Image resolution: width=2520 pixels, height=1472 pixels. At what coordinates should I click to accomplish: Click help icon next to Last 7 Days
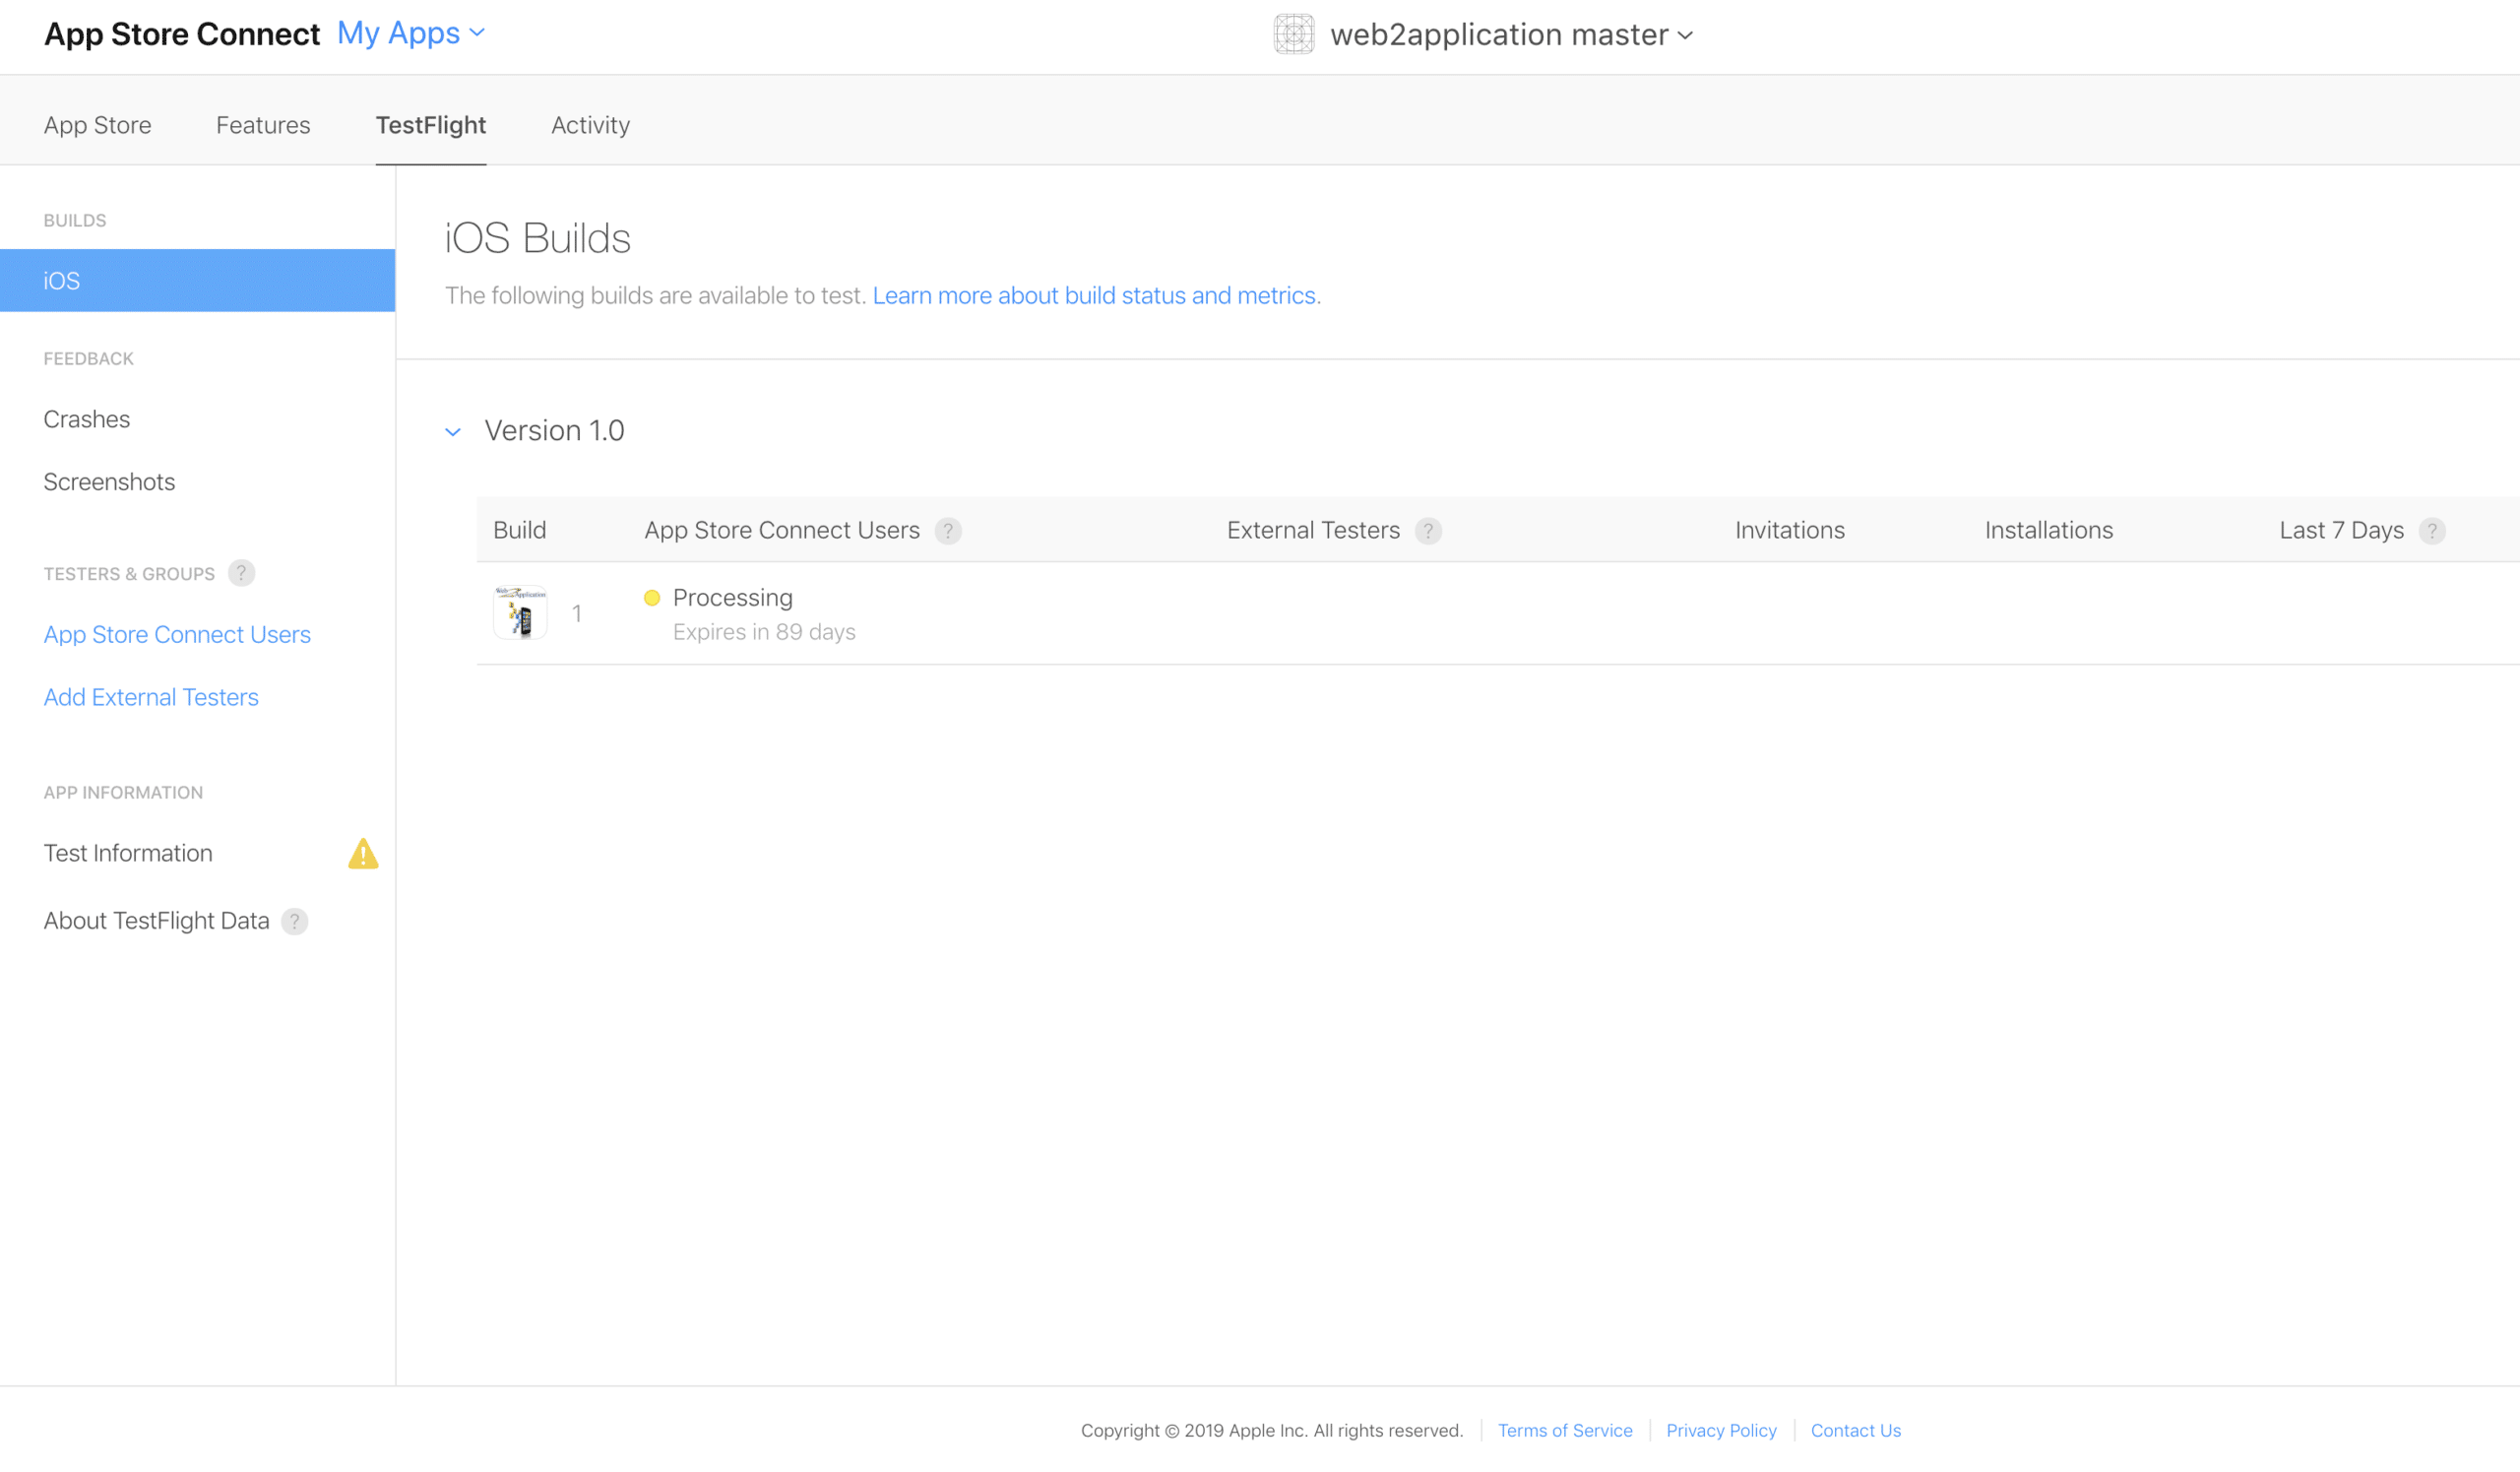click(x=2431, y=531)
